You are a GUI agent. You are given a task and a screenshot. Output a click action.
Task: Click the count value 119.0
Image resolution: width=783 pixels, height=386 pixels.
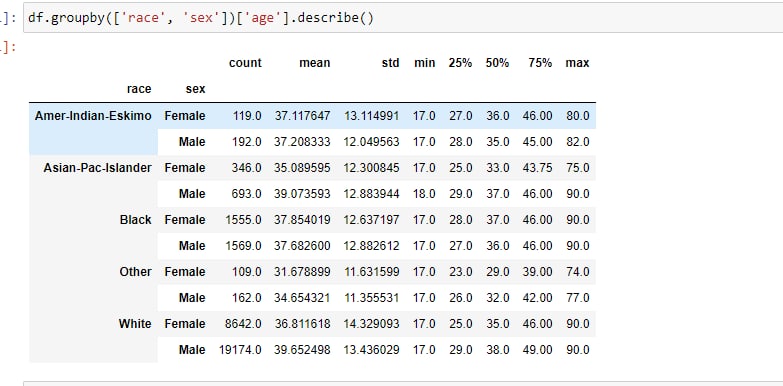[x=247, y=116]
